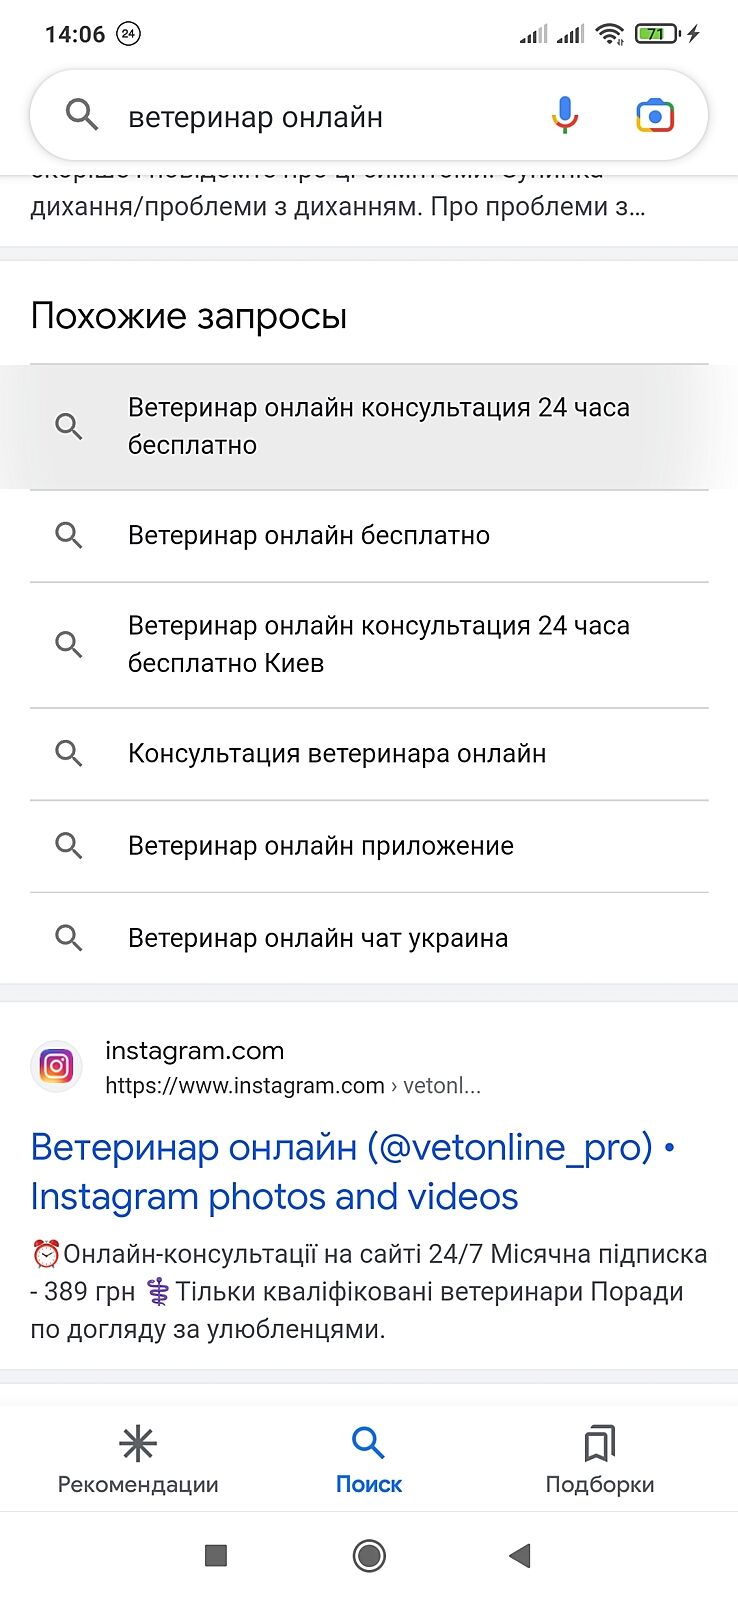
Task: Open the Рекомендации asterisk tab
Action: tap(138, 1460)
